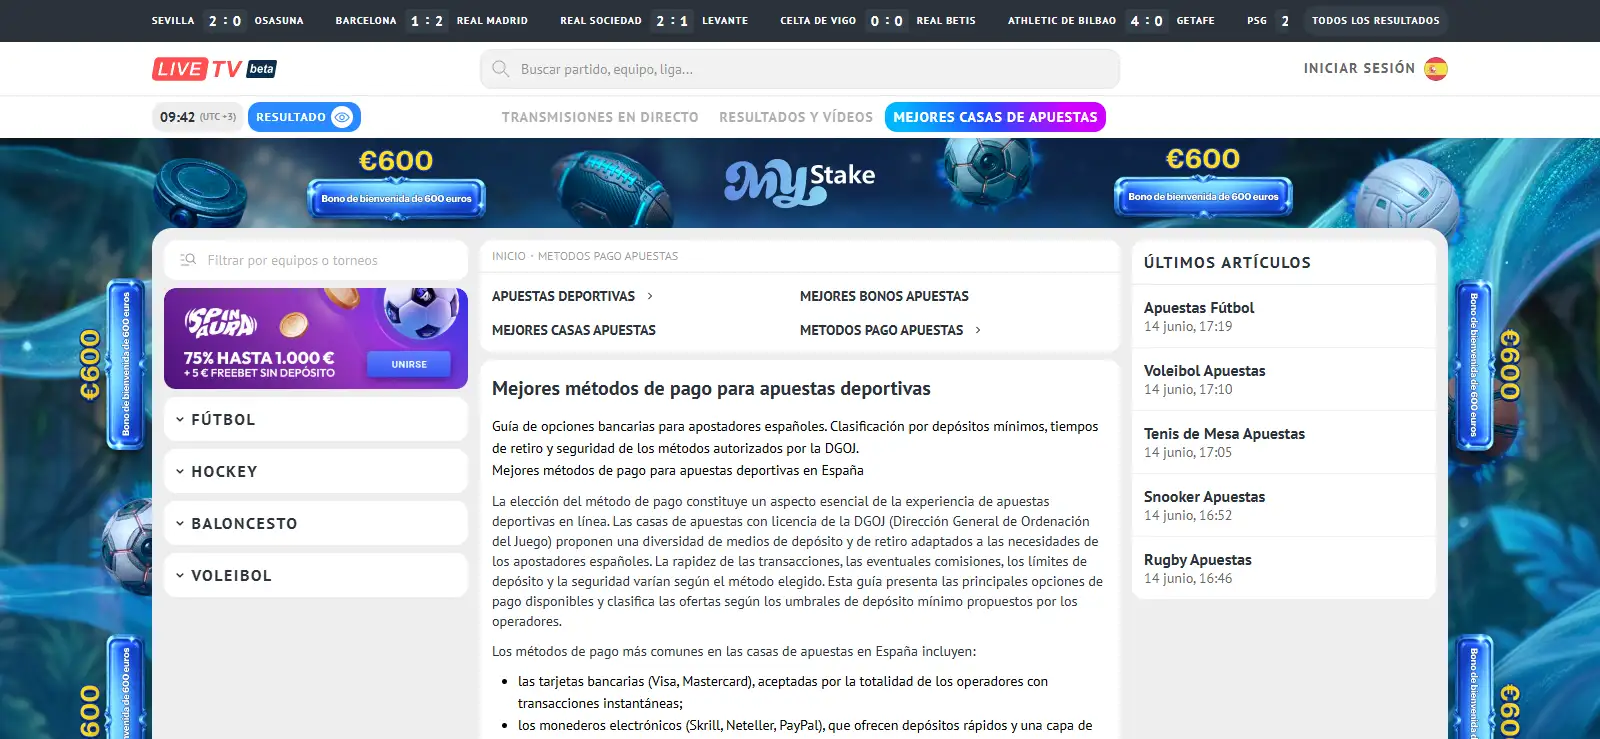Expand the VOLEIBOL section
This screenshot has width=1600, height=739.
click(316, 575)
